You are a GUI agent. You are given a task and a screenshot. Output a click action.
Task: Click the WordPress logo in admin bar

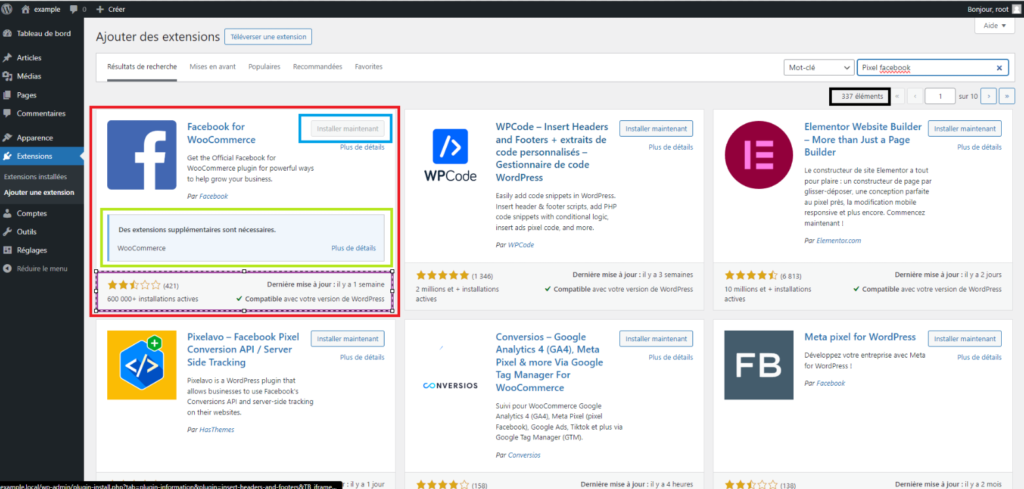[x=10, y=8]
